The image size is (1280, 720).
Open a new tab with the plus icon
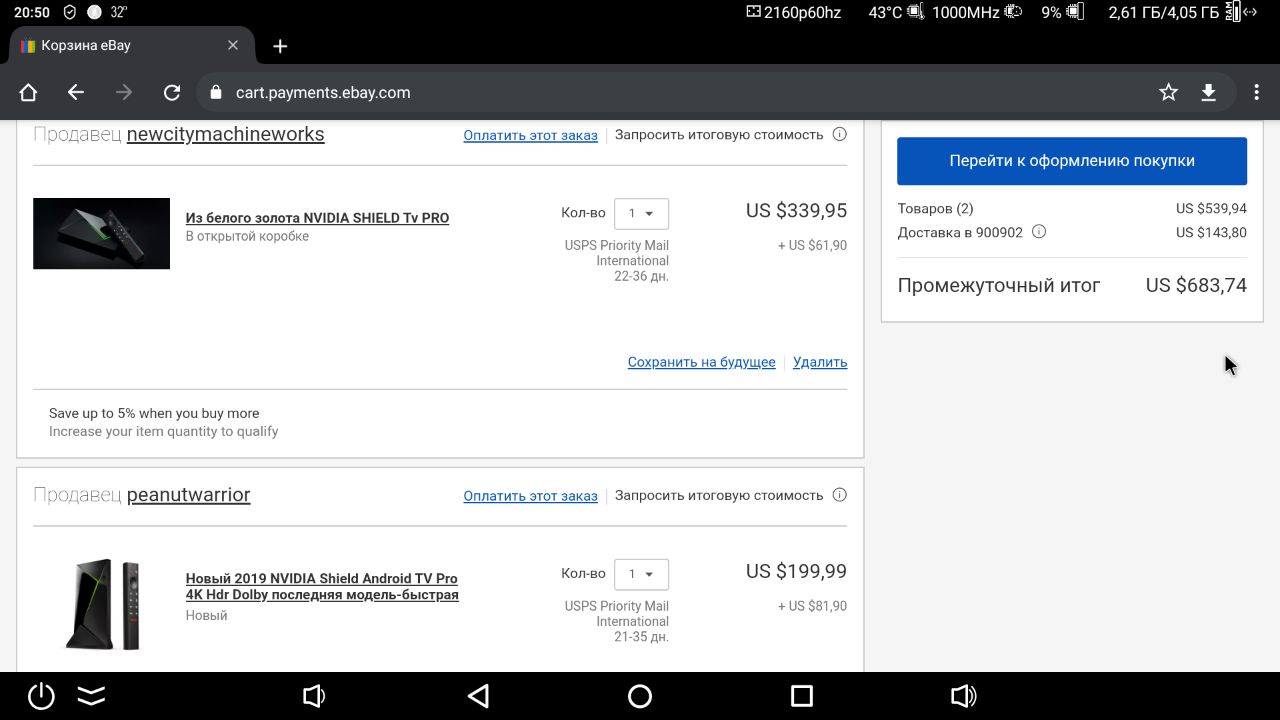tap(280, 46)
